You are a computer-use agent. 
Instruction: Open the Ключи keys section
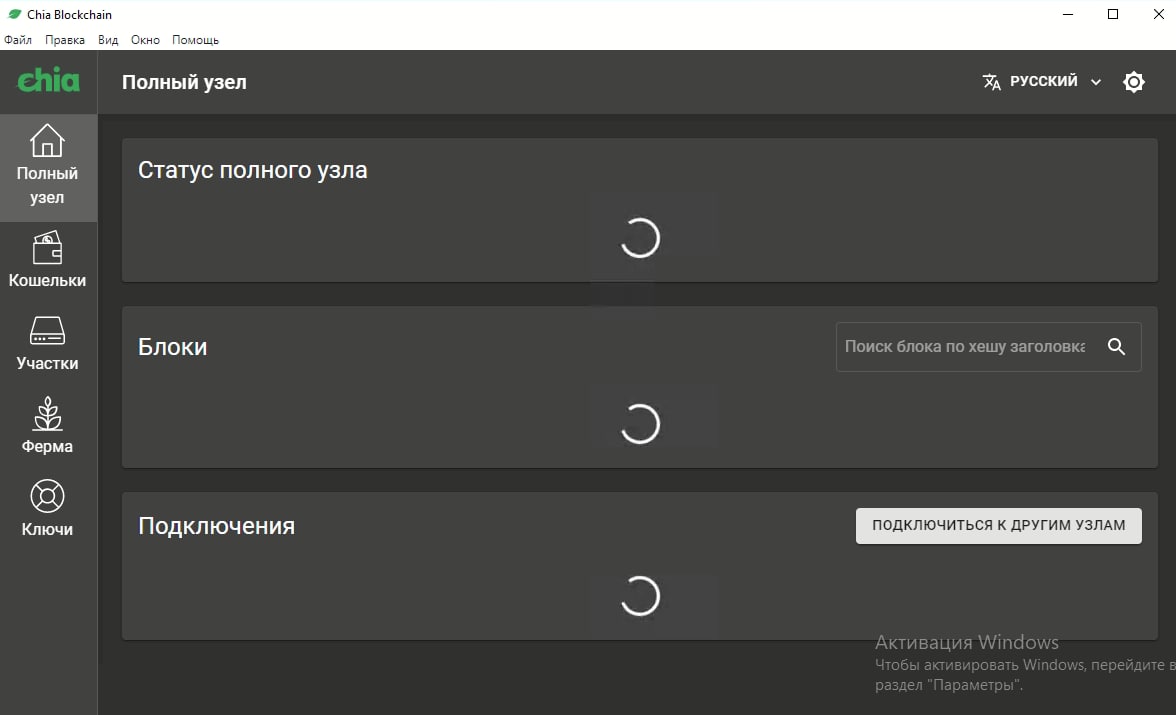click(x=48, y=509)
